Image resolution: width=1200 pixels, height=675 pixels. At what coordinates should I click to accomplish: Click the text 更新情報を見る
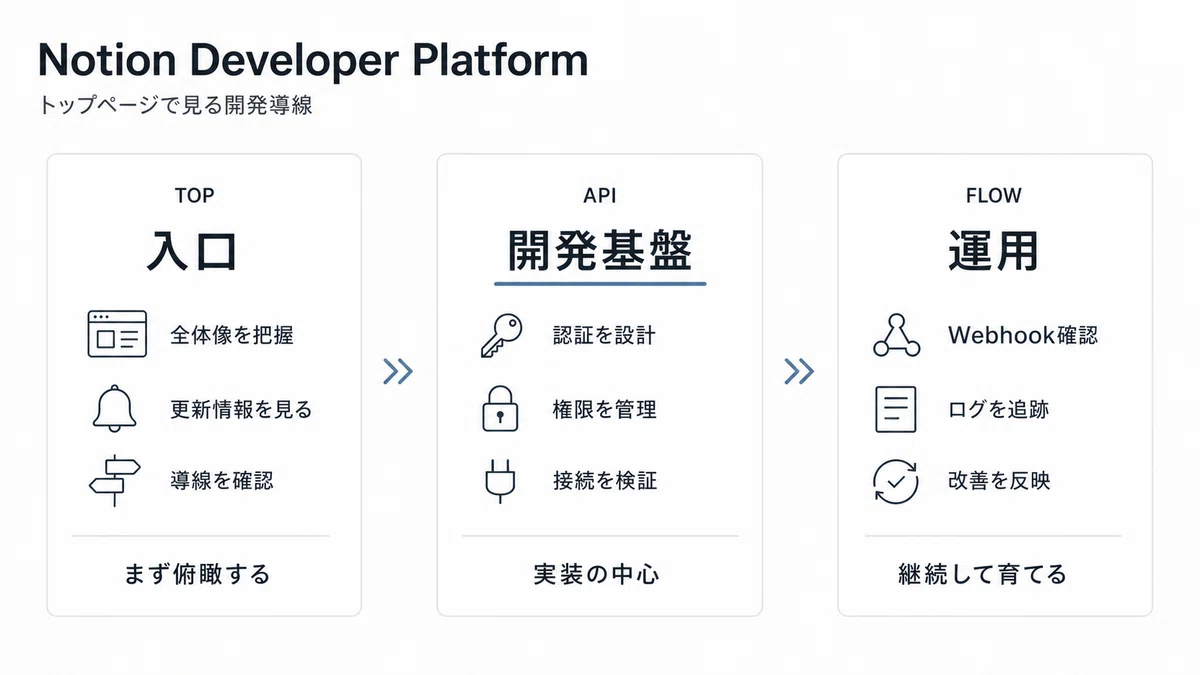pyautogui.click(x=241, y=409)
